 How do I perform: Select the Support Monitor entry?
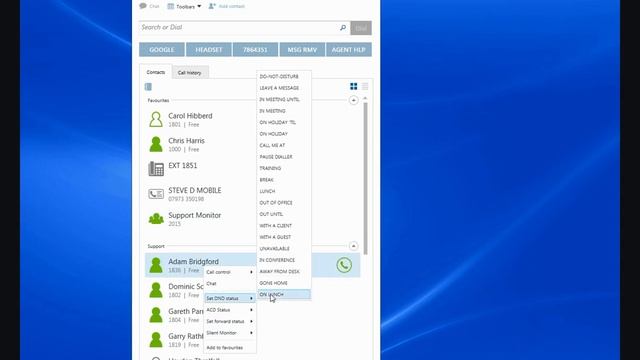coord(195,216)
